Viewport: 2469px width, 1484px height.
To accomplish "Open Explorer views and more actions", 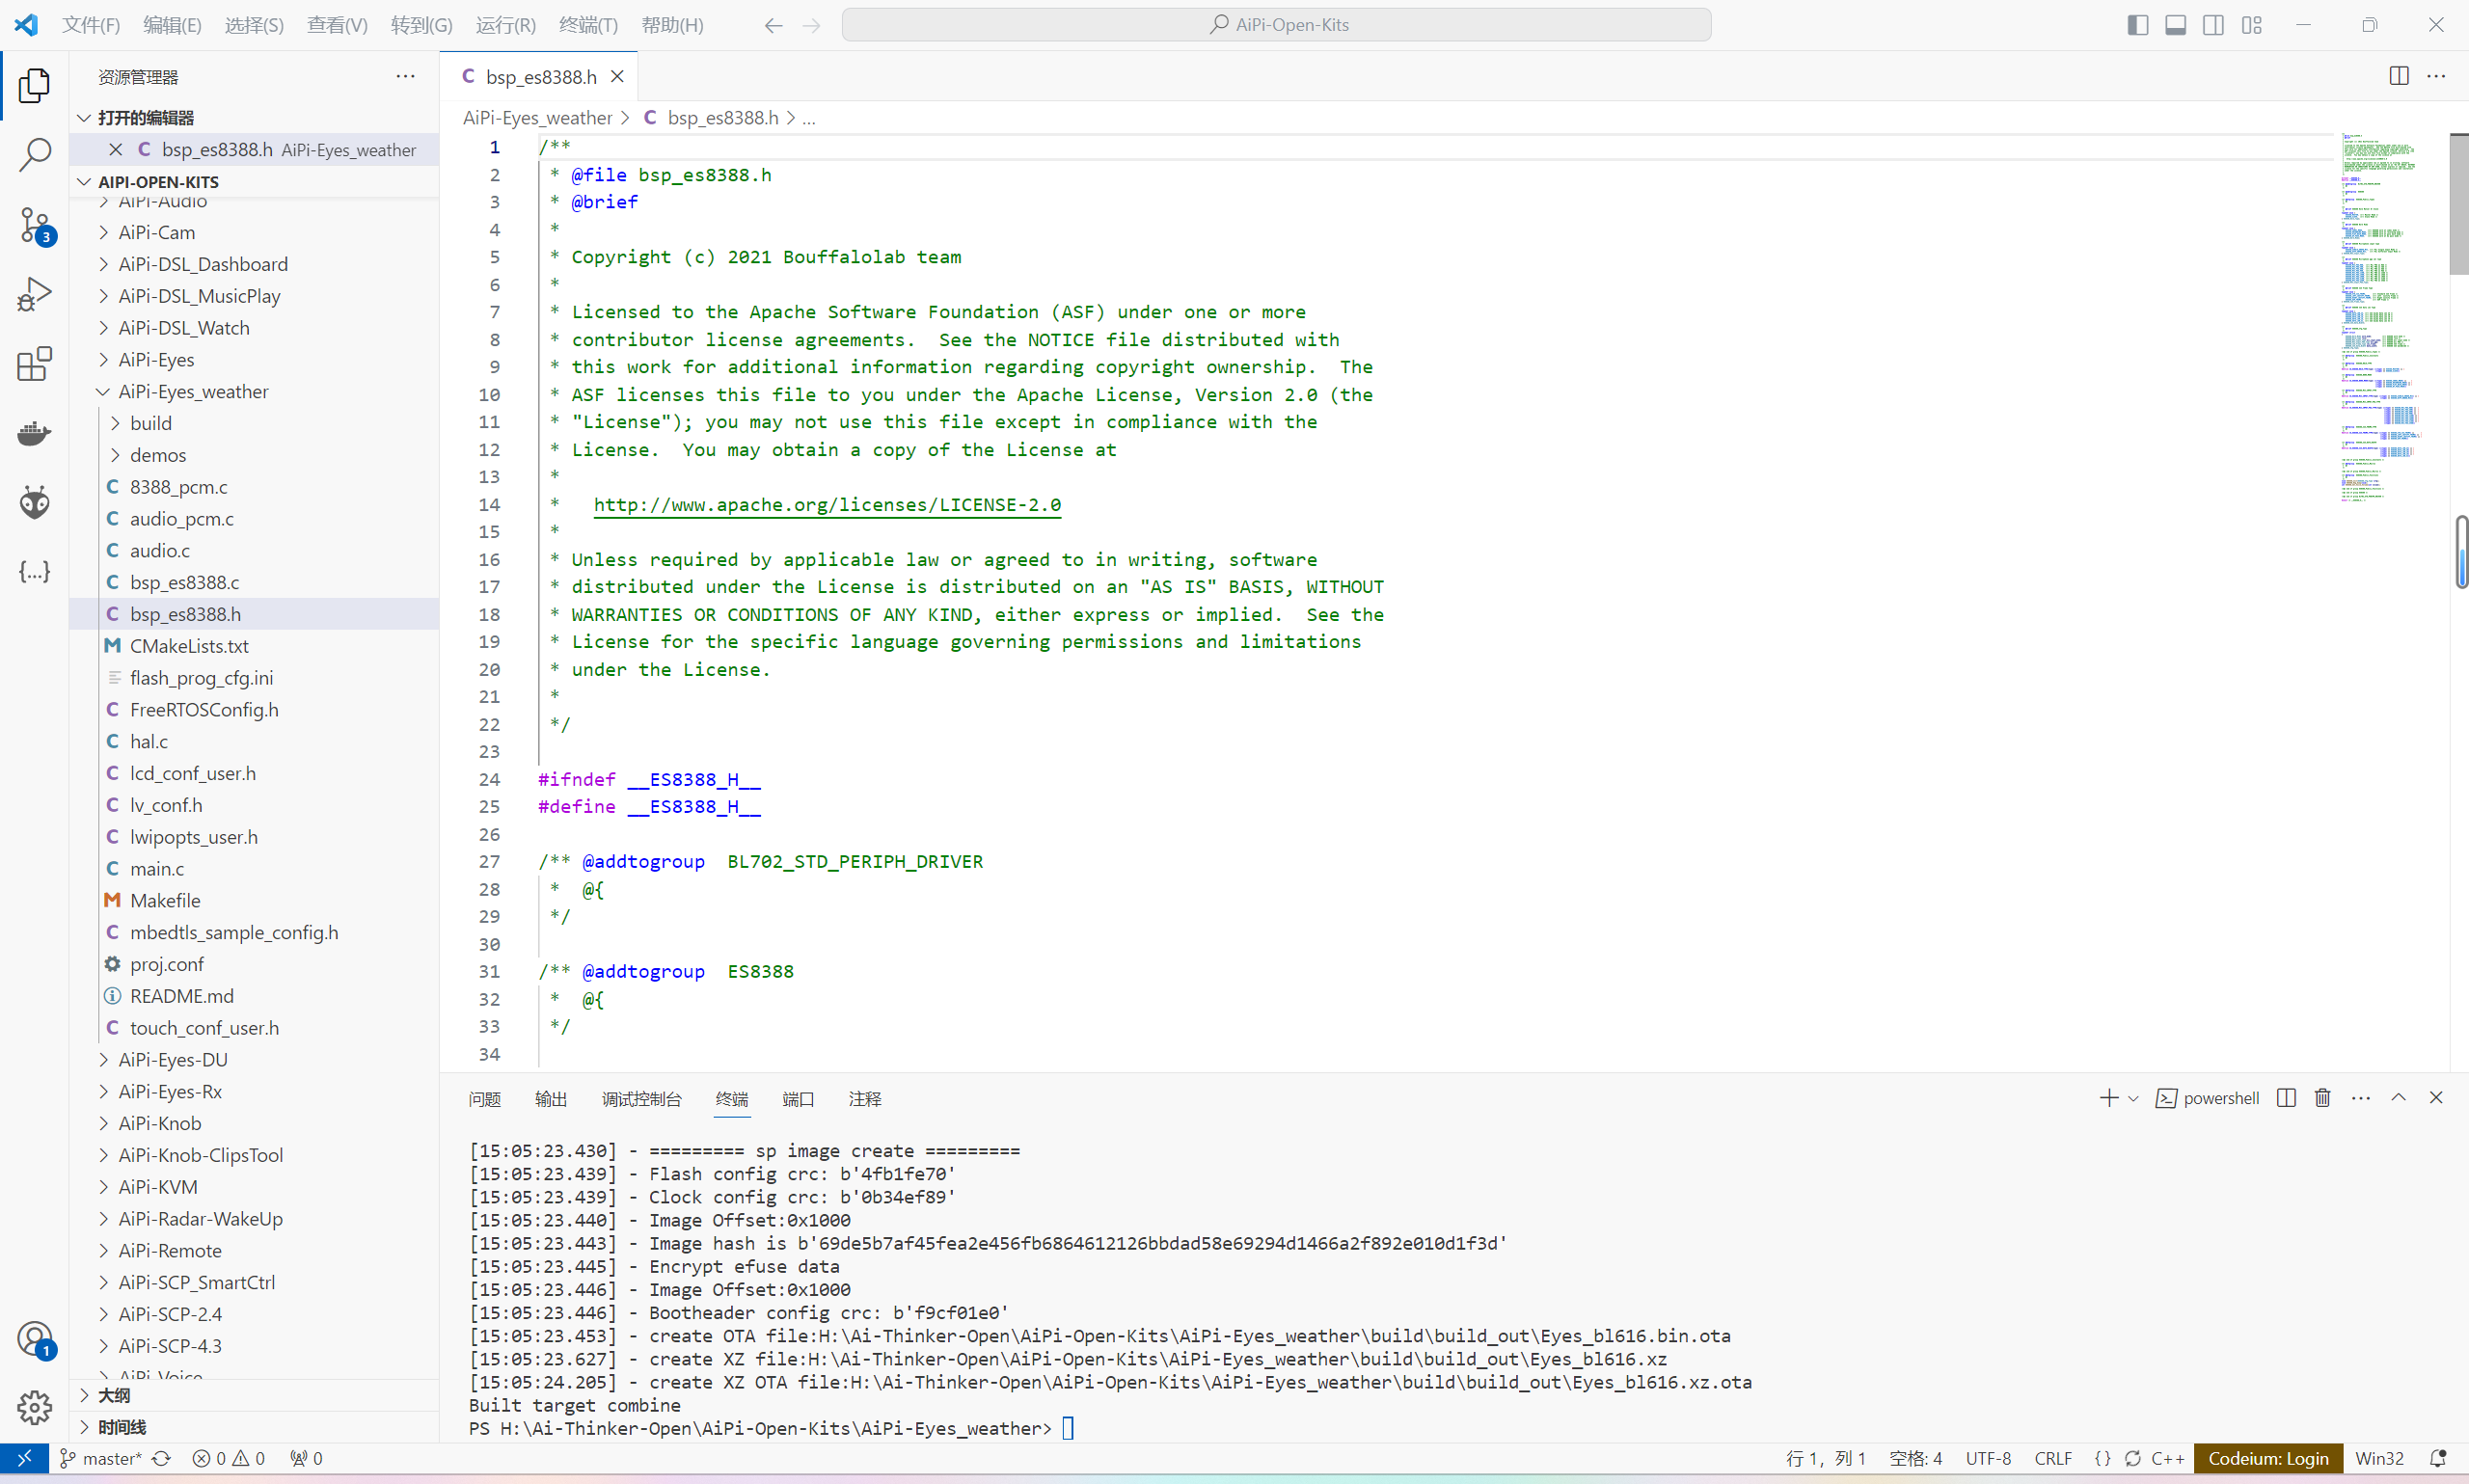I will [x=405, y=76].
